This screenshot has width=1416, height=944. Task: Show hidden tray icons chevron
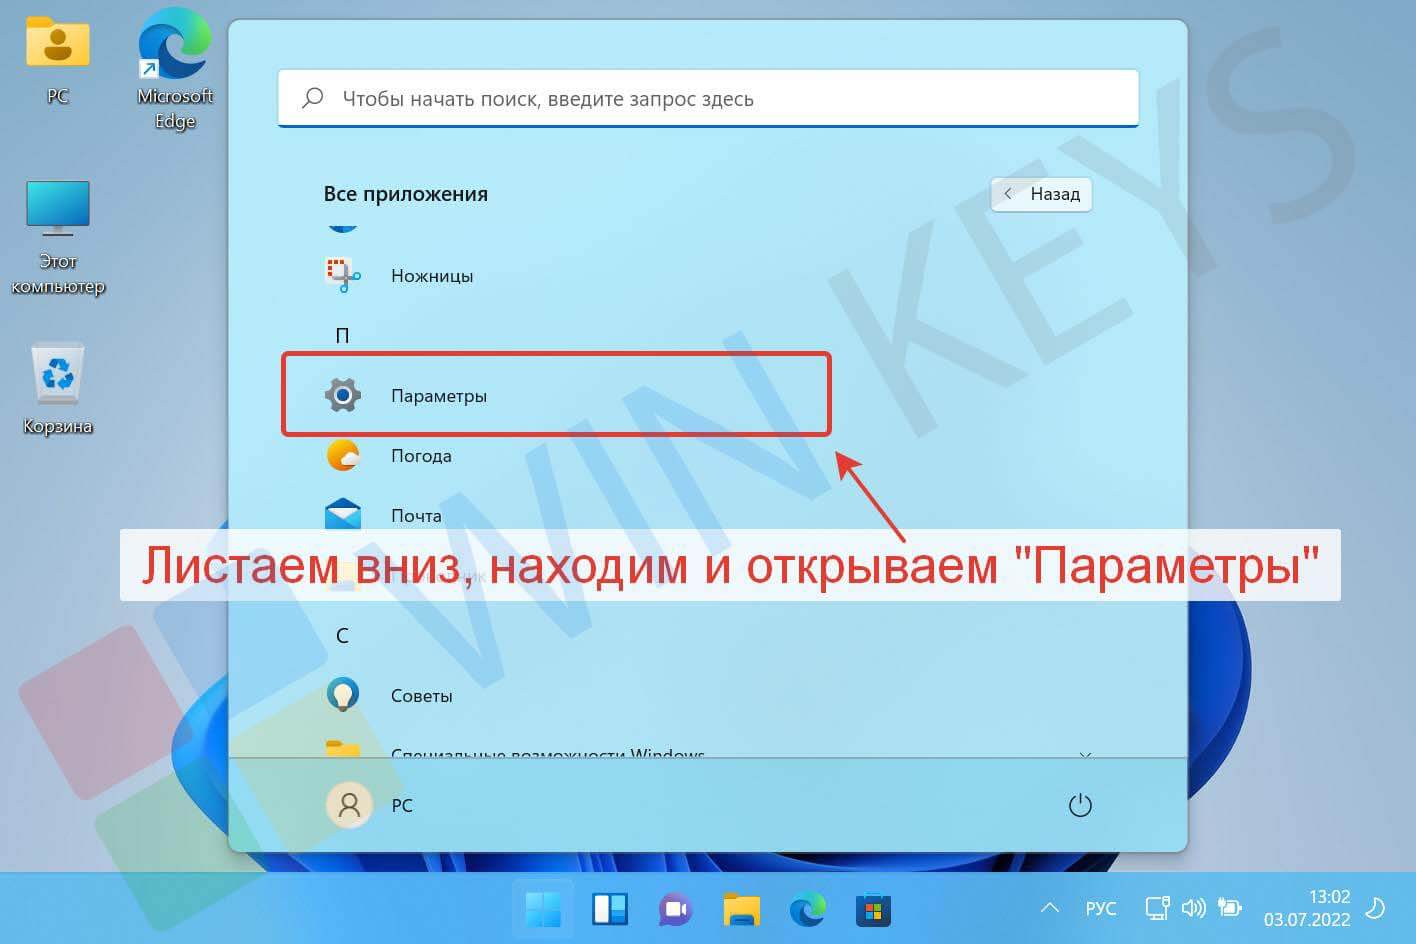point(1049,908)
